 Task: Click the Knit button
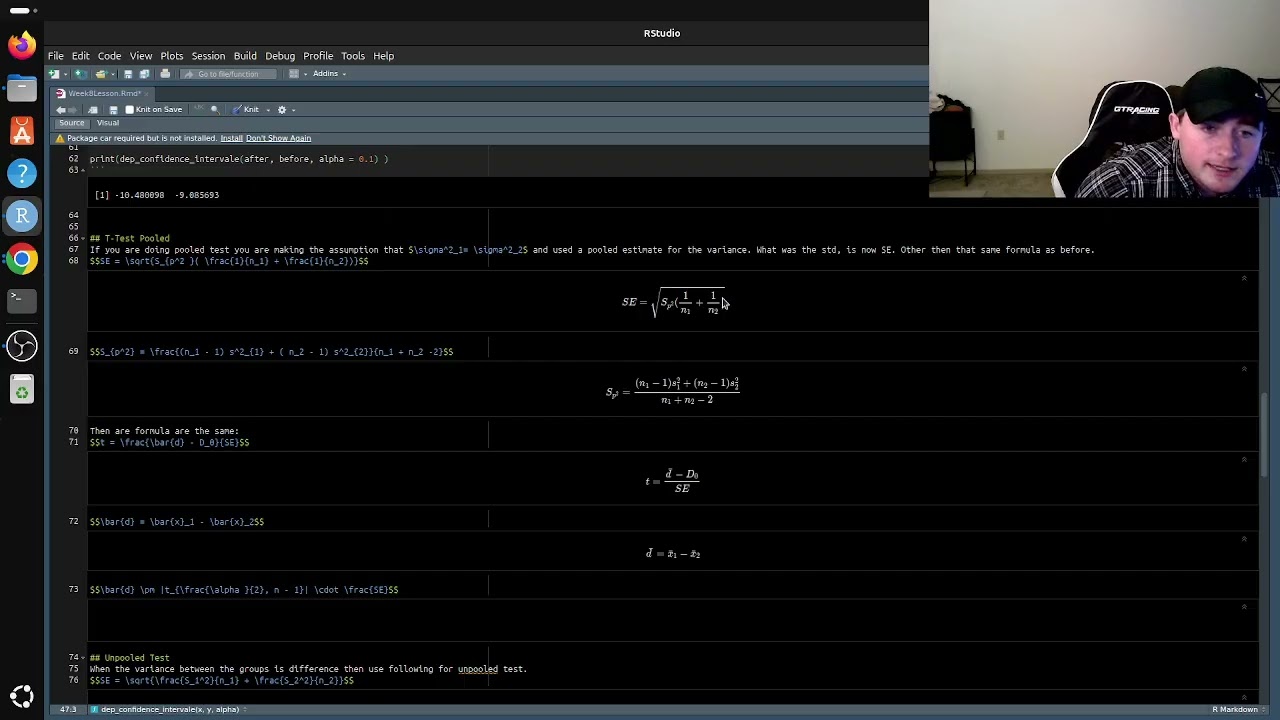[245, 109]
